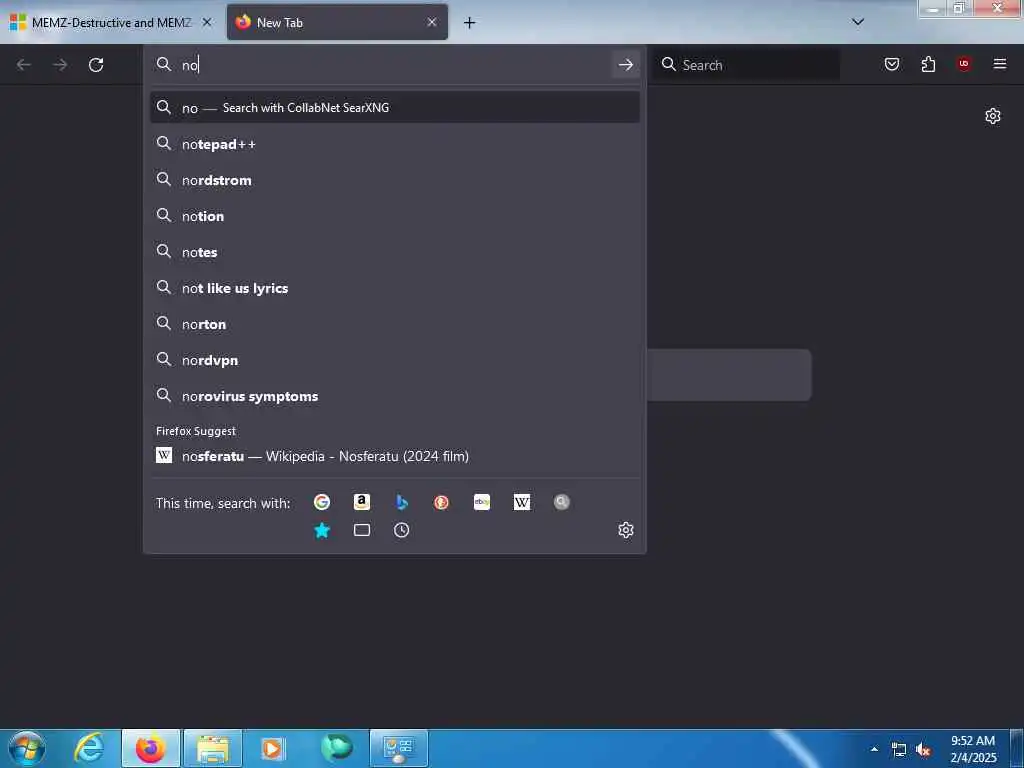The height and width of the screenshot is (768, 1024).
Task: Open the Firefox application menu
Action: coord(1000,64)
